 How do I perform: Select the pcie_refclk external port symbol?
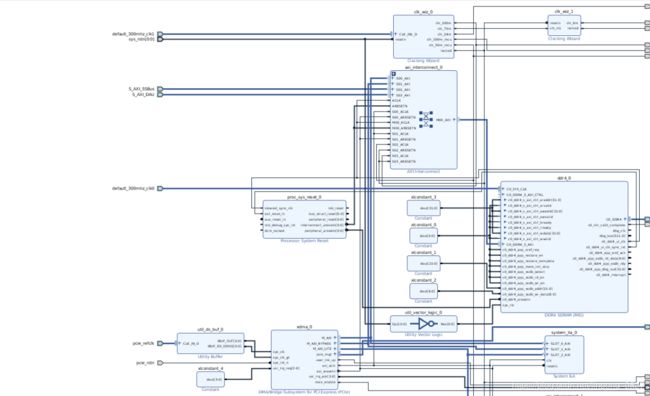click(x=160, y=343)
